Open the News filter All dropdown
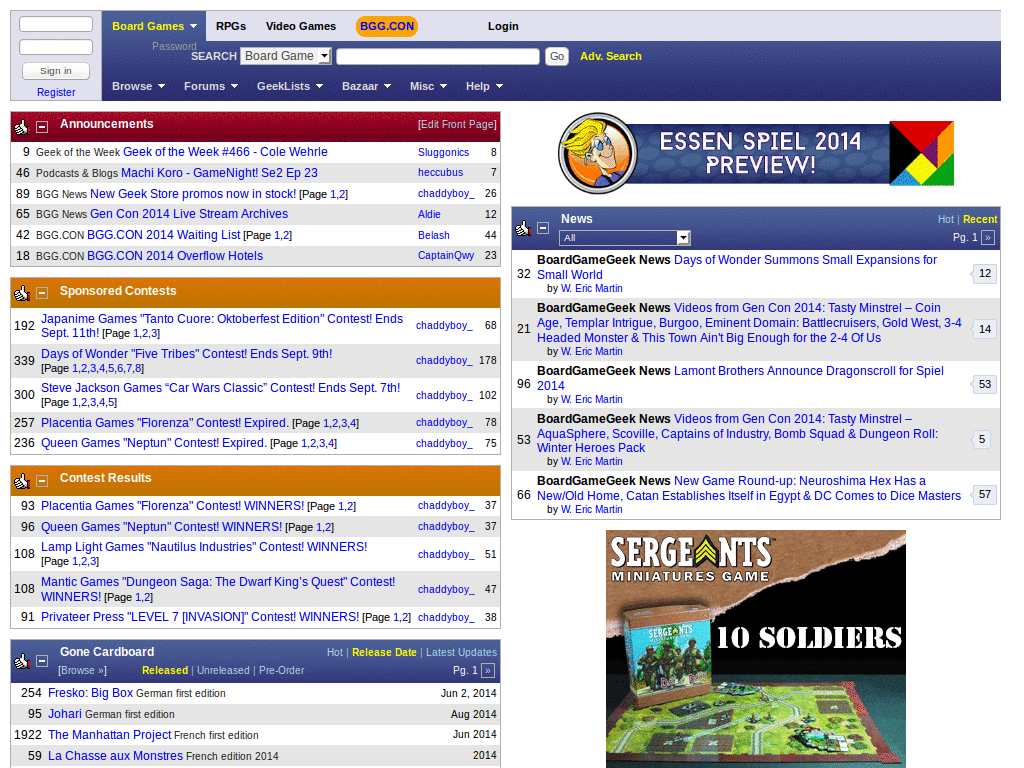This screenshot has height=768, width=1024. click(x=624, y=238)
